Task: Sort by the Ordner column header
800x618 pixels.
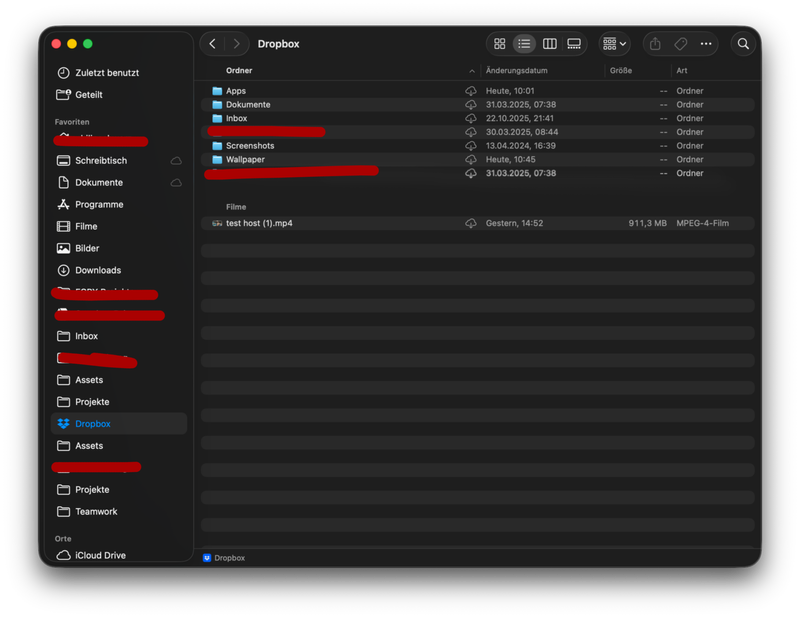Action: (239, 70)
